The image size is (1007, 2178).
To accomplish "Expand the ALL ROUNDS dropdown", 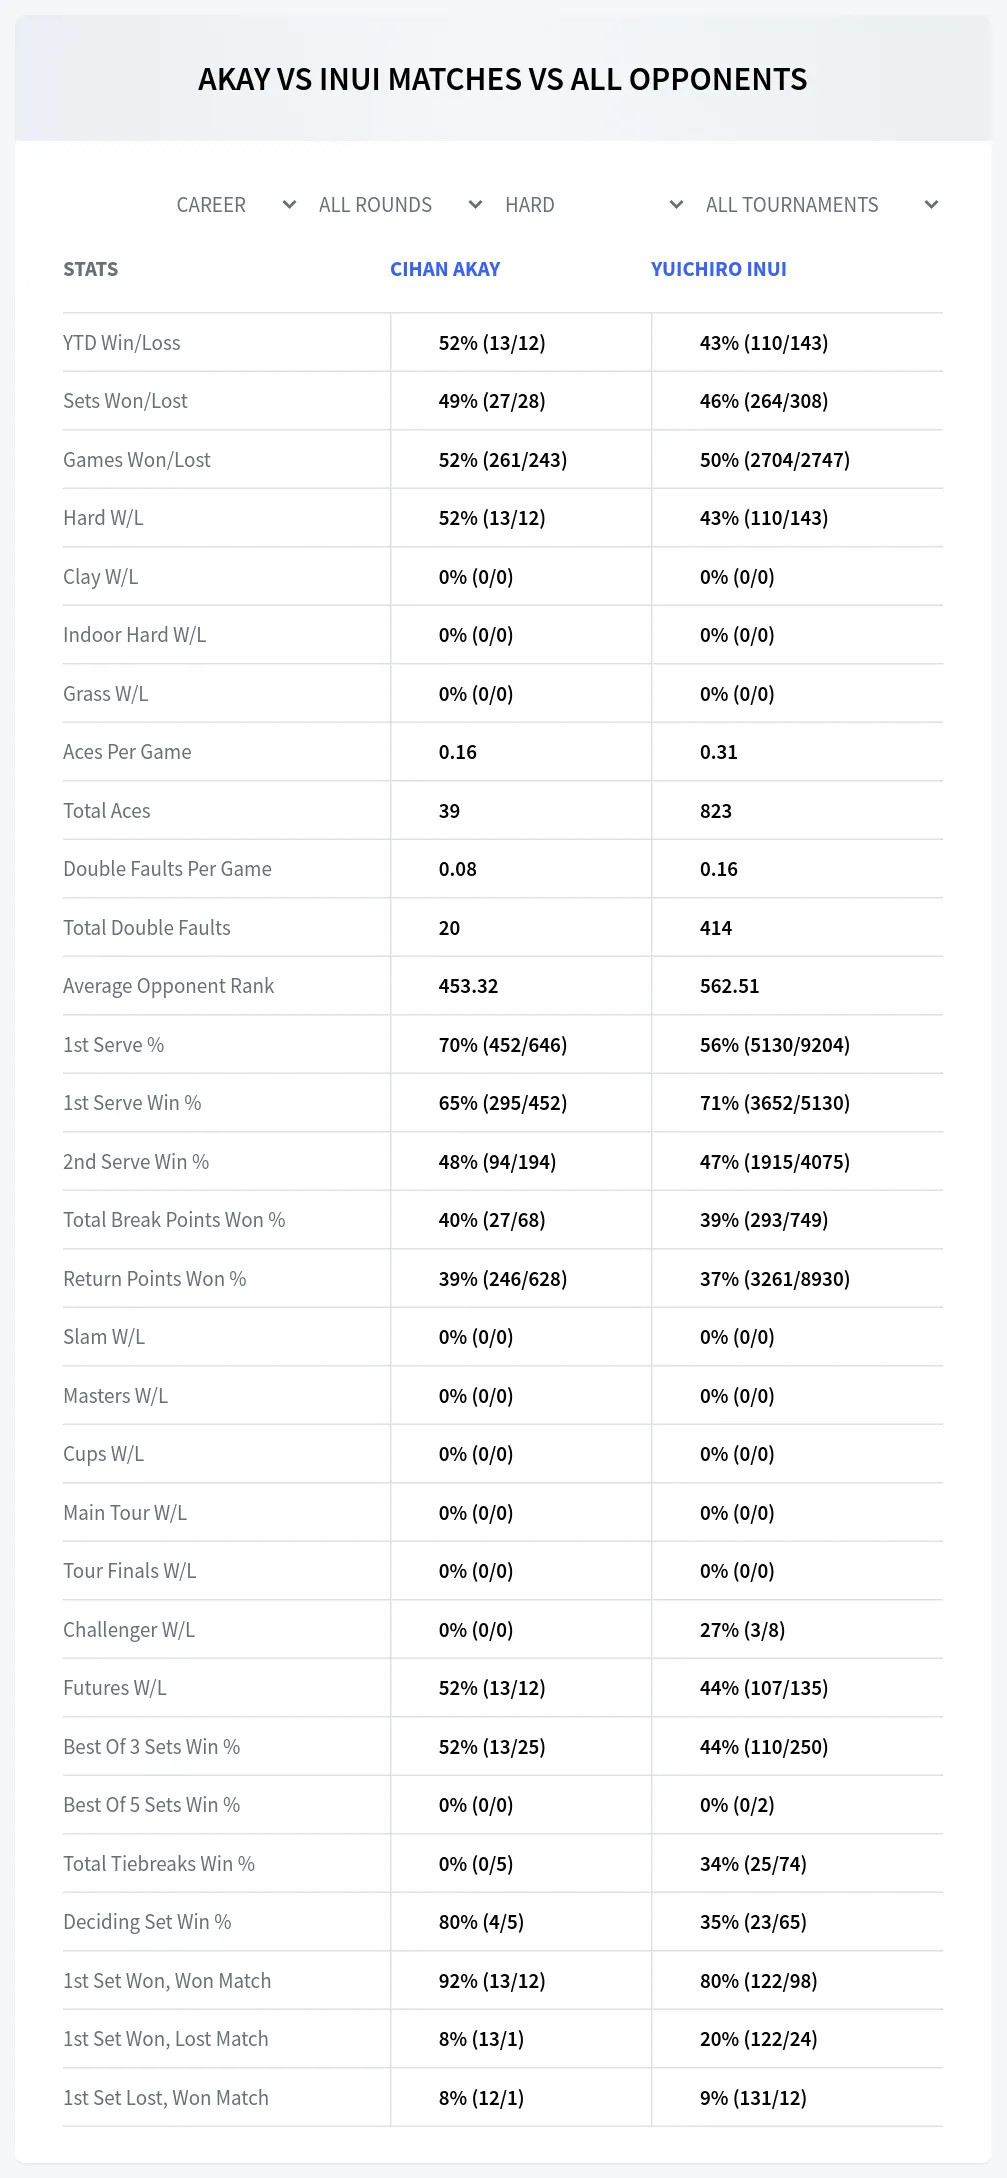I will (400, 205).
